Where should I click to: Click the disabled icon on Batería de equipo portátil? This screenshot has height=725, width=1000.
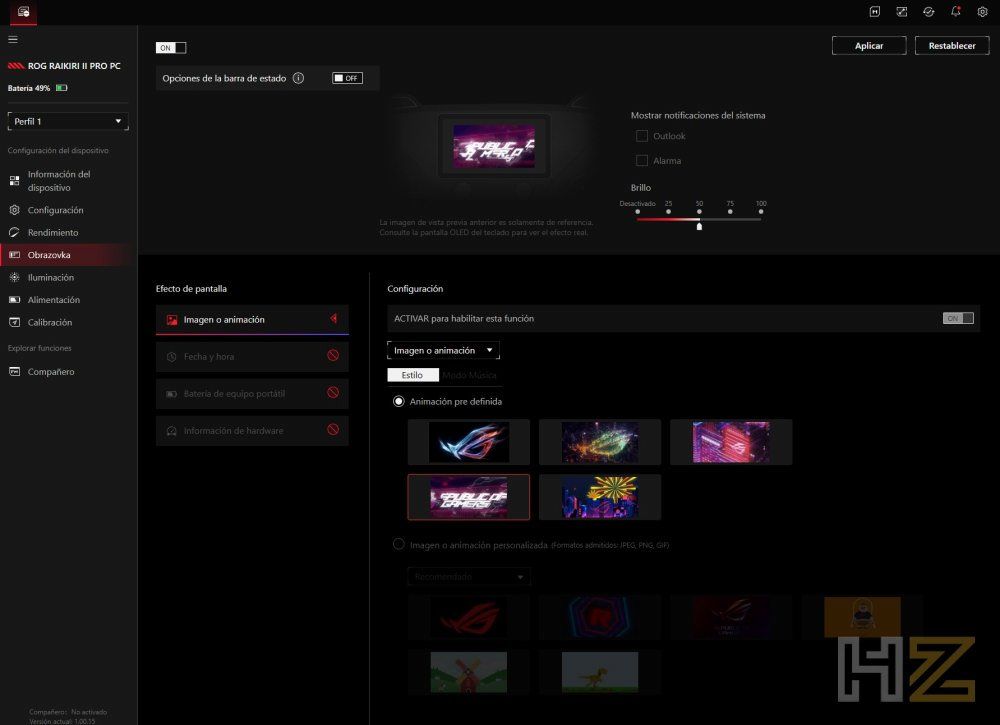tap(333, 393)
